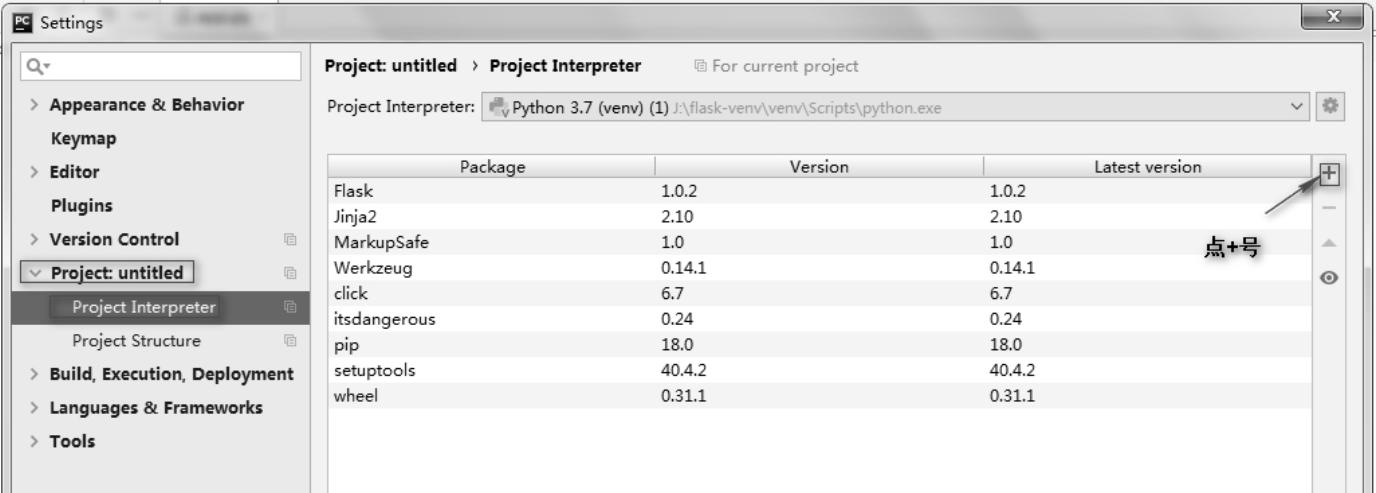Click the Latest version column header
Screen dimensions: 1376x493
click(x=1147, y=167)
